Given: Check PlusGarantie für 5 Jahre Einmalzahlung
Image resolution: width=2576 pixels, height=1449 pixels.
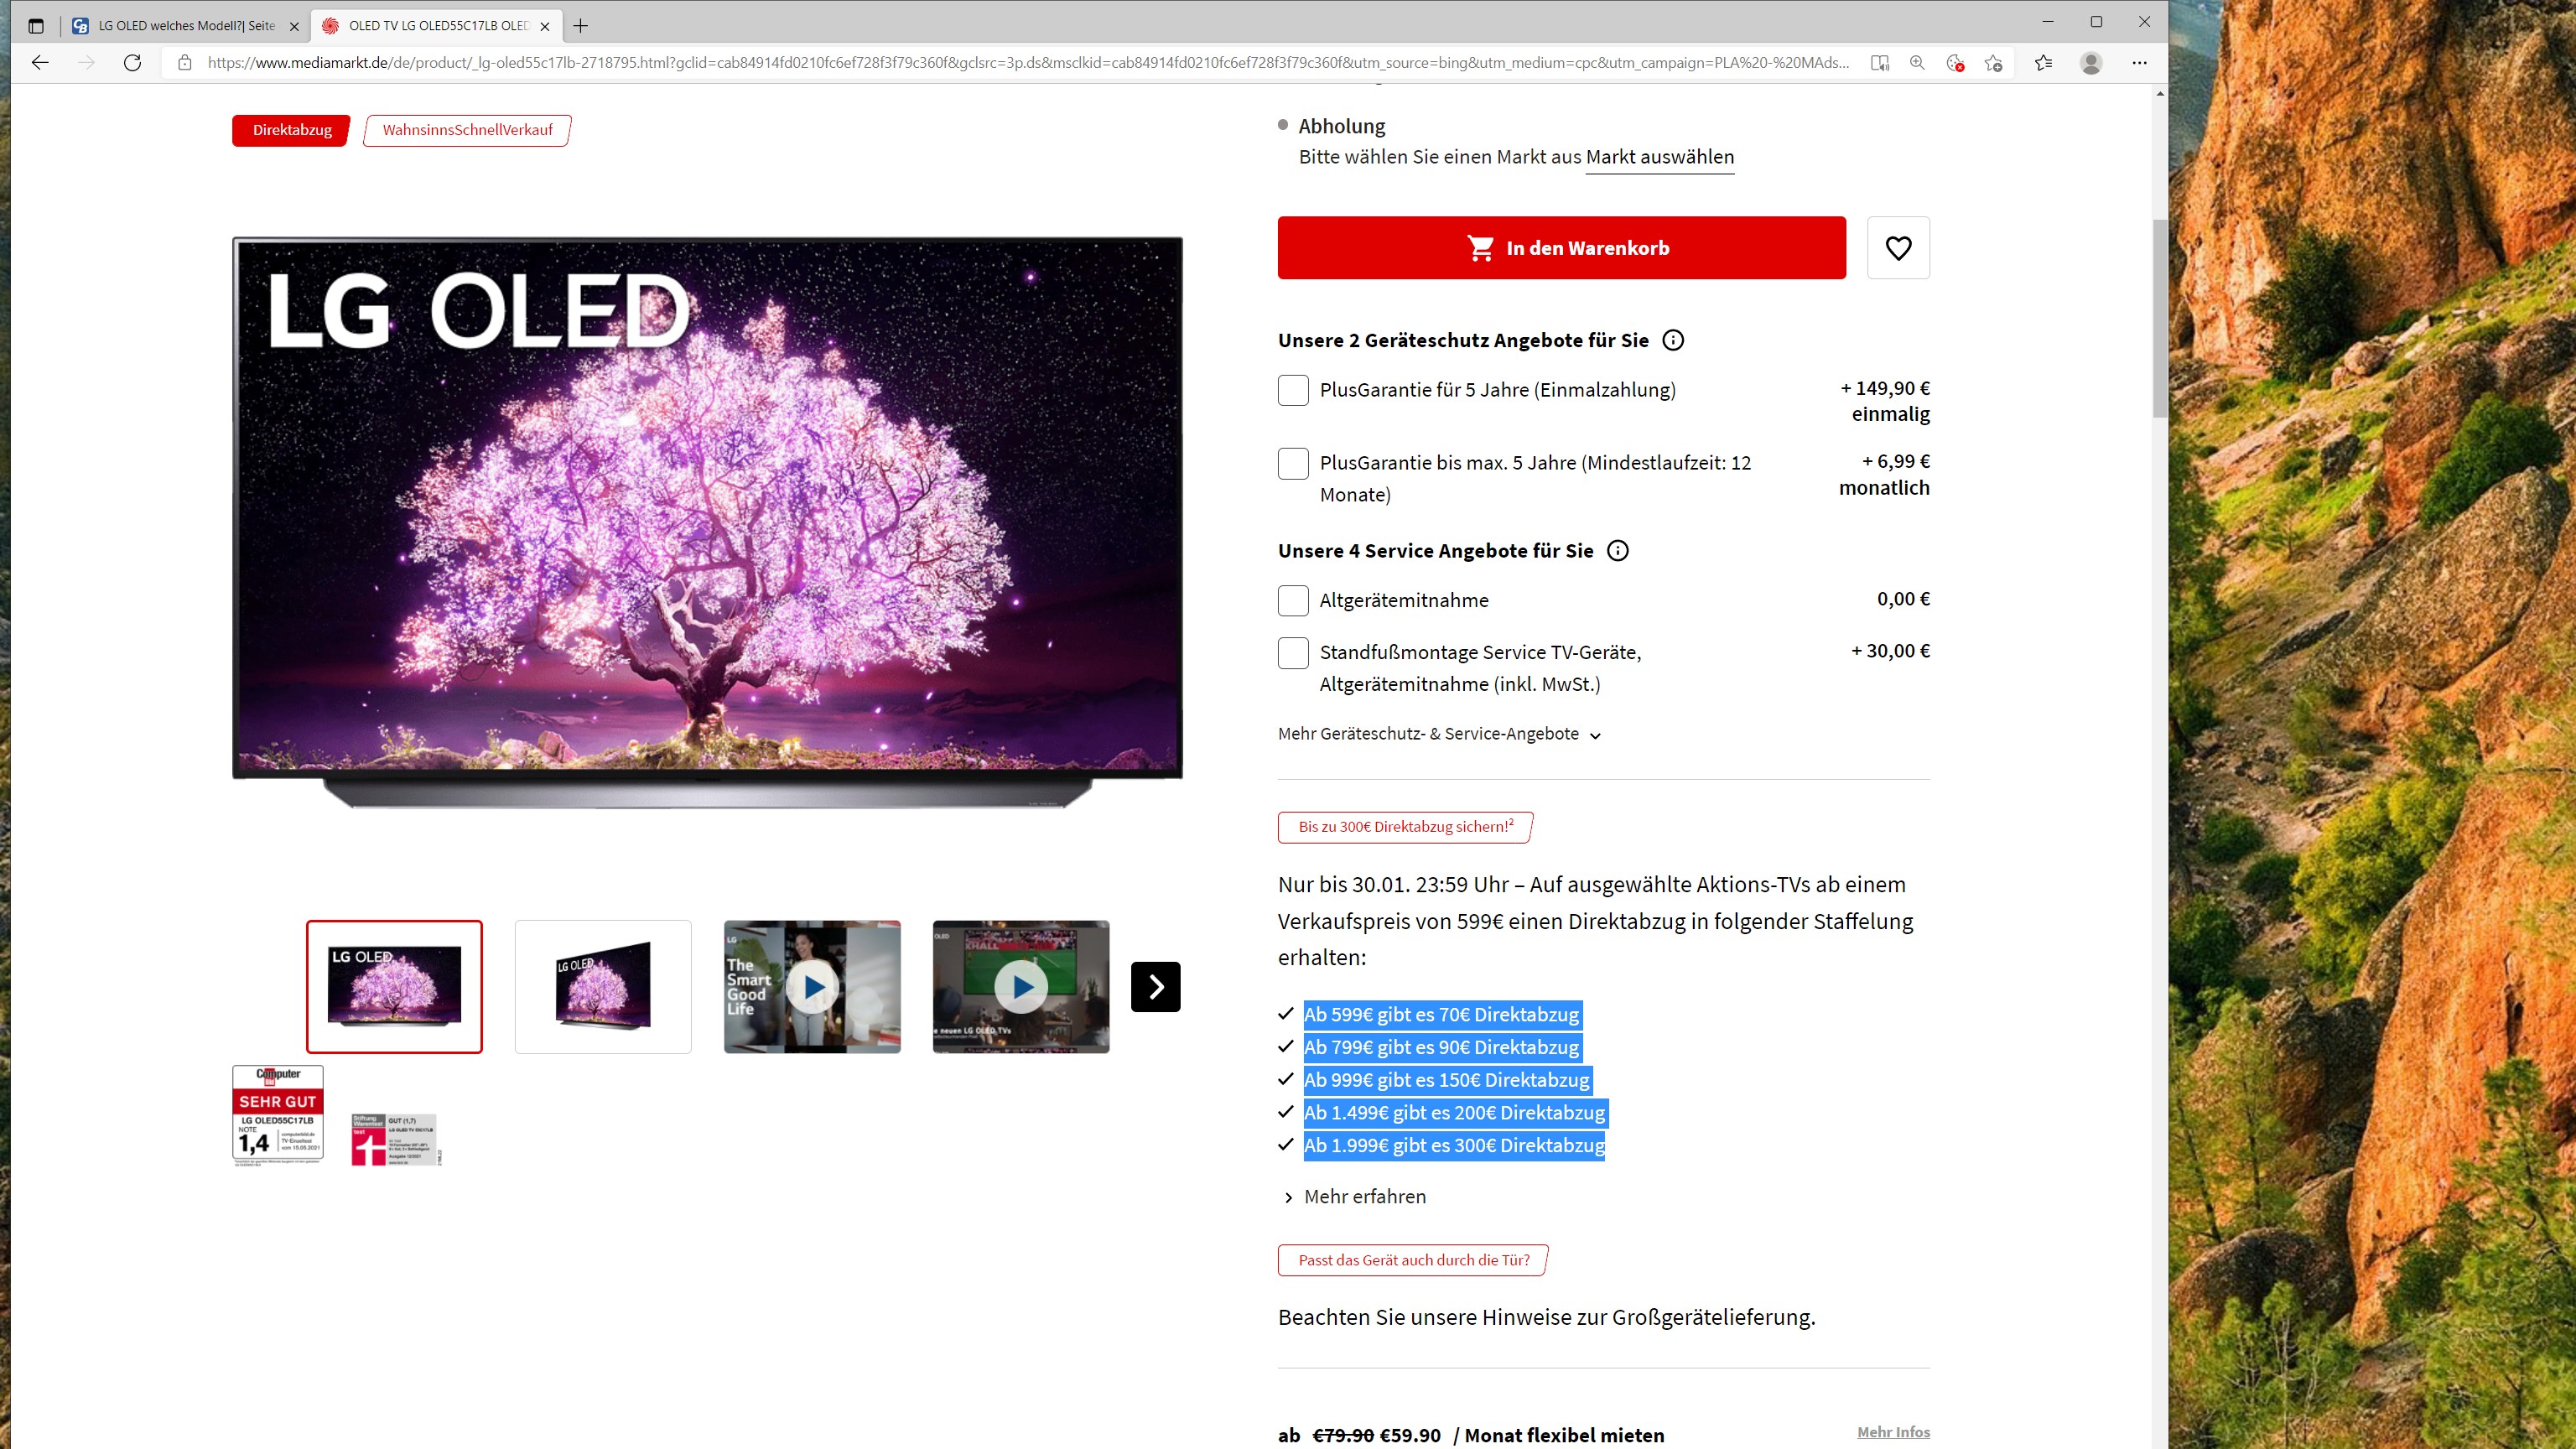Looking at the screenshot, I should pos(1293,390).
